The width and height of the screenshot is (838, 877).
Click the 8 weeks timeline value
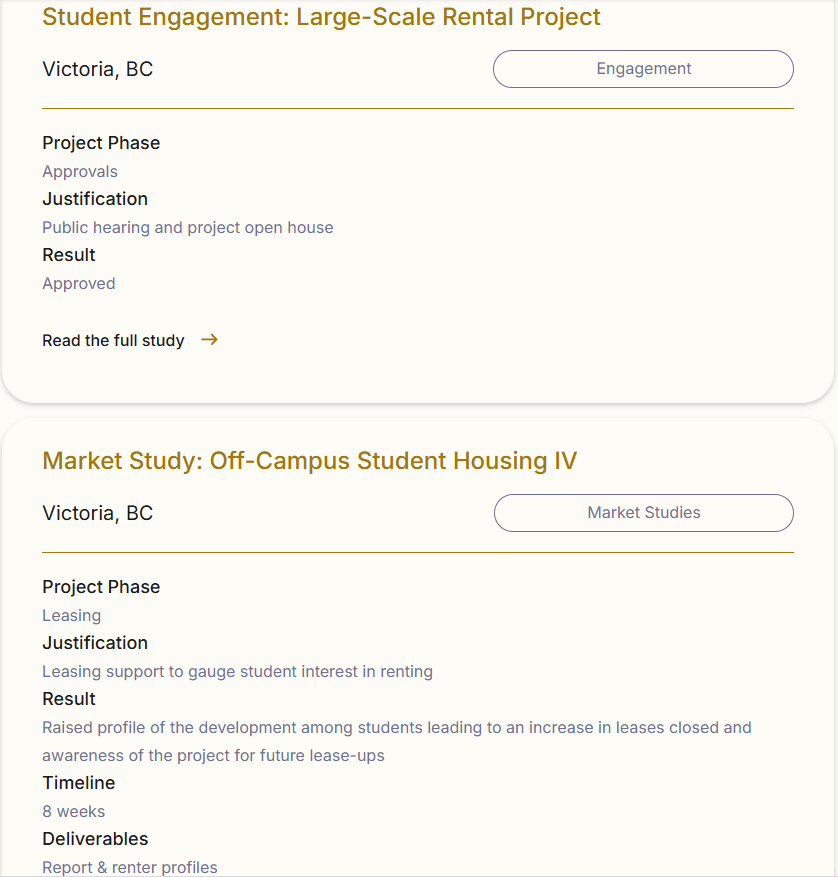tap(73, 812)
